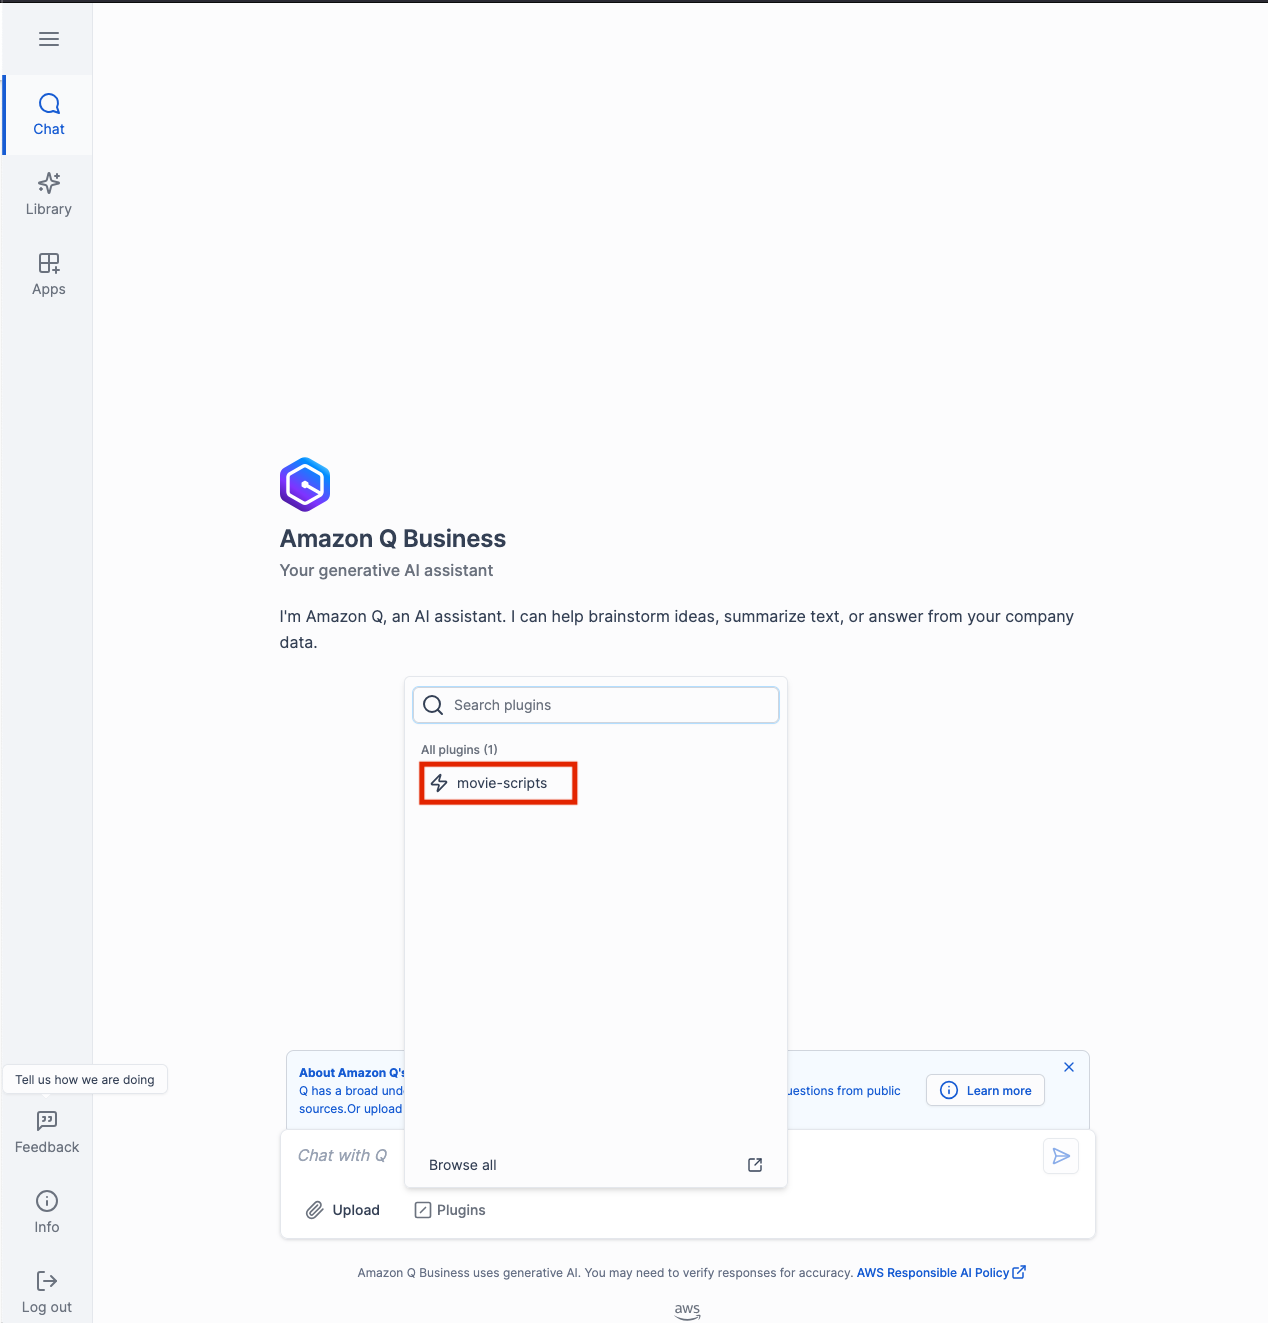
Task: Open the Apps sidebar section
Action: click(x=48, y=275)
